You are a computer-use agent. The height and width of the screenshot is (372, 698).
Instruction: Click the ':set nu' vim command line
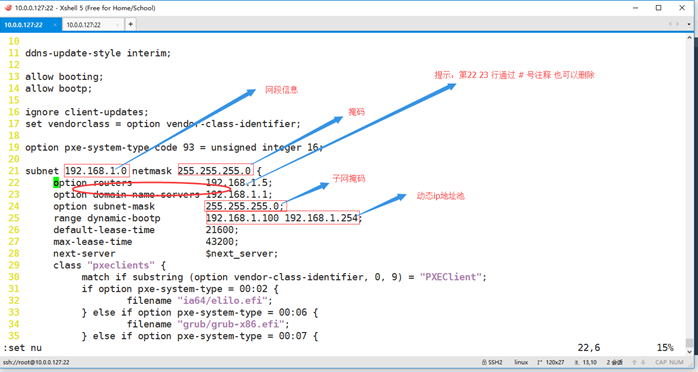pos(22,348)
